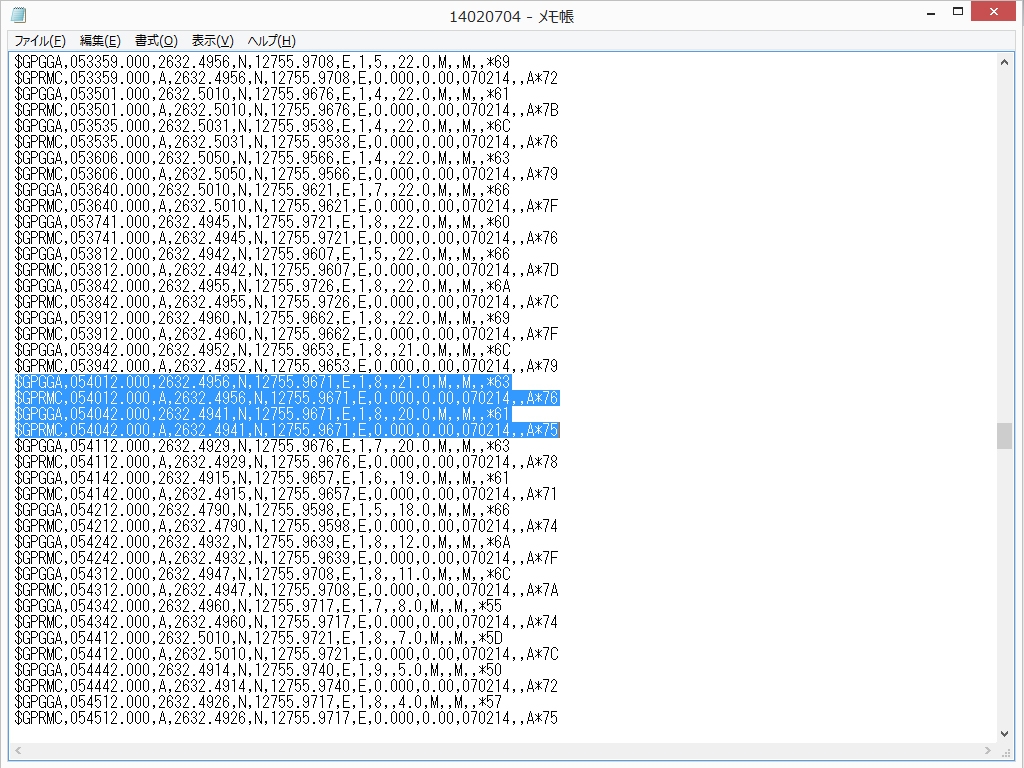Viewport: 1024px width, 768px height.
Task: Click the line $GPGGA,053912.000 ending *69
Action: pos(262,318)
